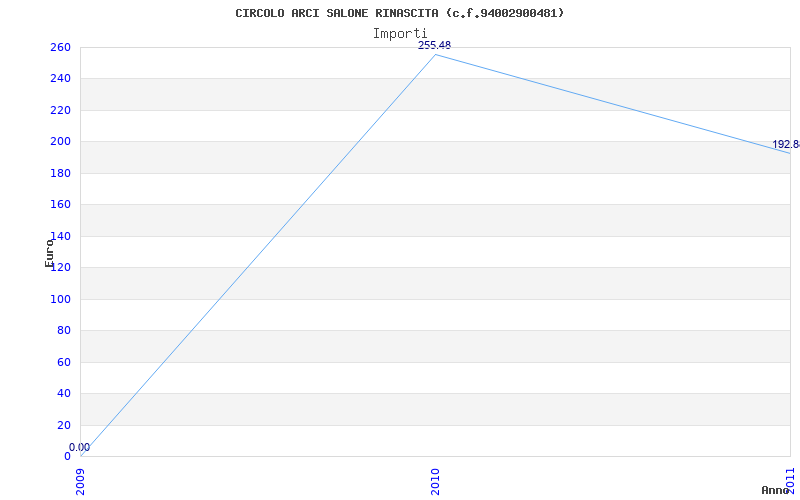Viewport: 800px width, 500px height.
Task: Click the 180 y-axis tick label
Action: pyautogui.click(x=60, y=173)
